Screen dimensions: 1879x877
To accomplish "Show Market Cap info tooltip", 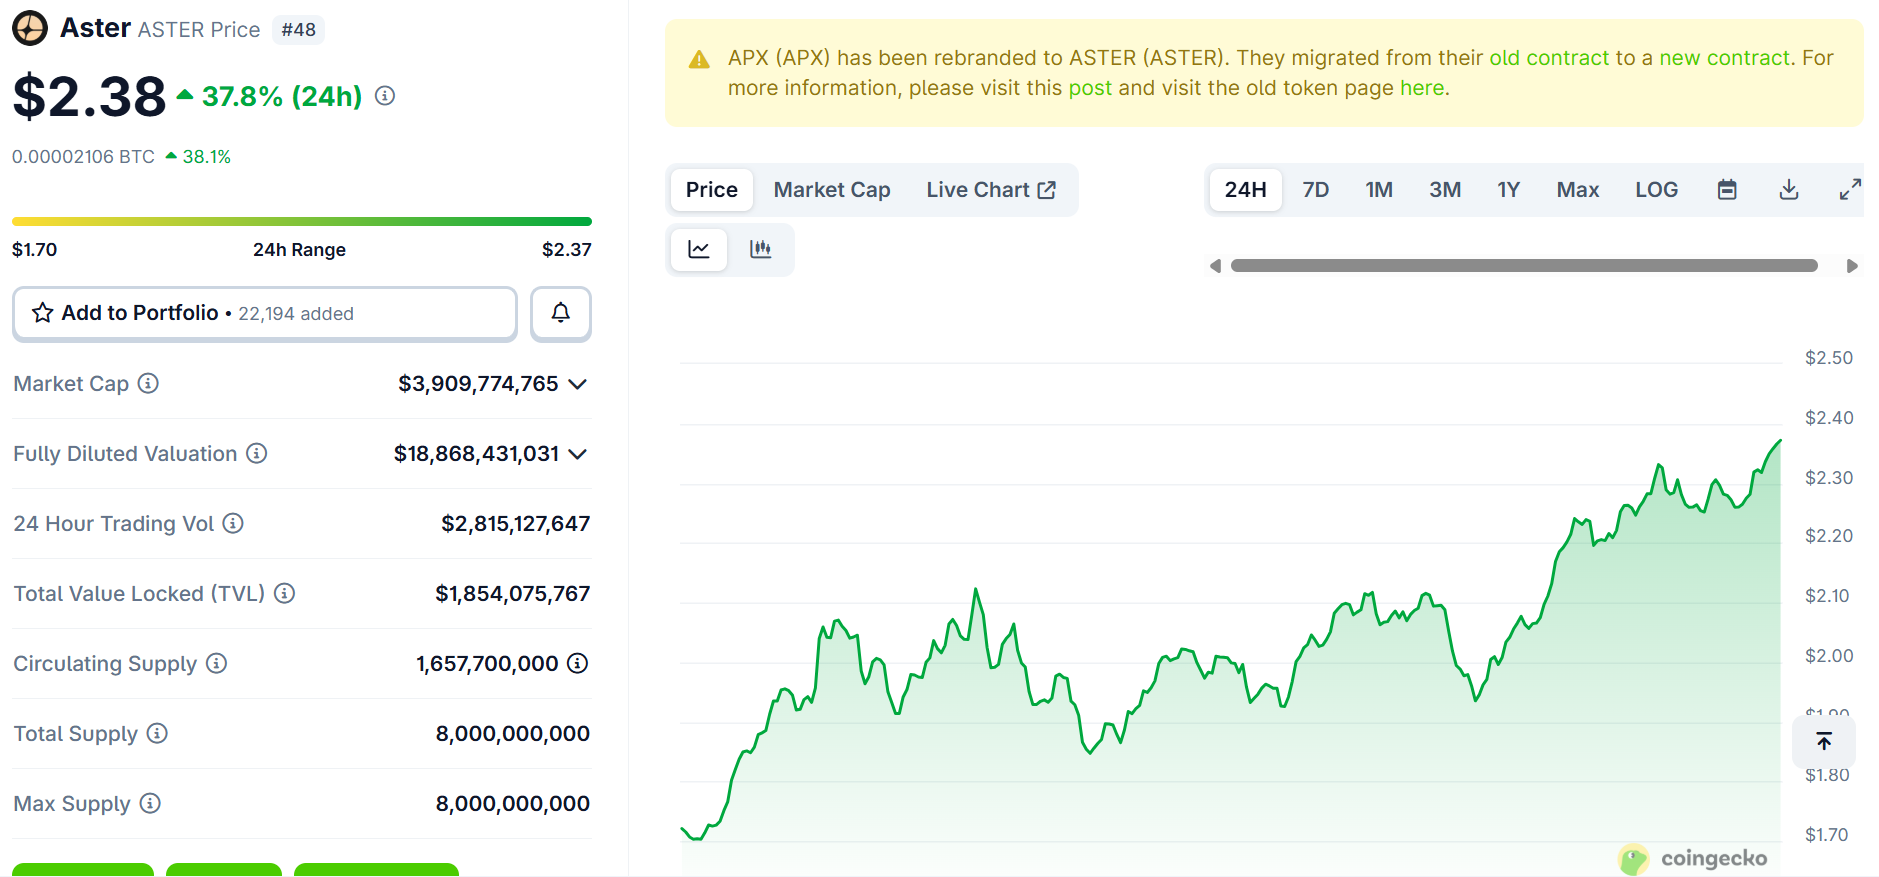I will pos(148,383).
